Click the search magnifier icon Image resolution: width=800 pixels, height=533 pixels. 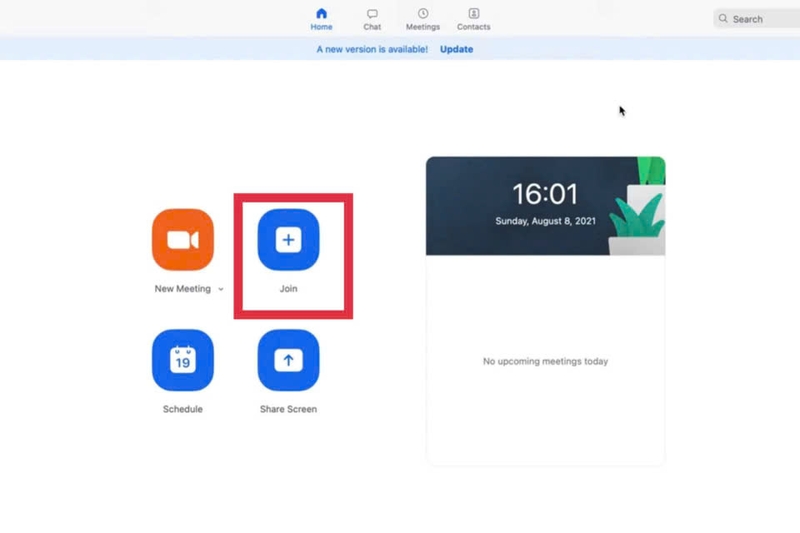pyautogui.click(x=723, y=18)
